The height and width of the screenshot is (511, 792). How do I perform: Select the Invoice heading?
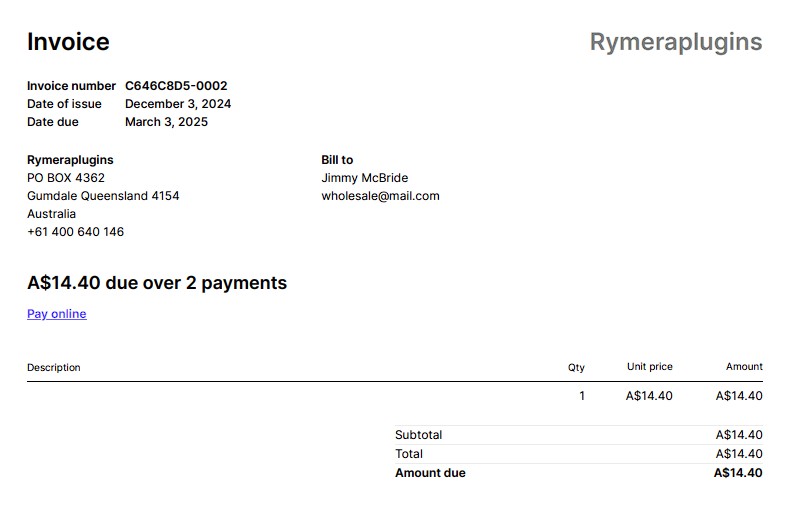68,41
